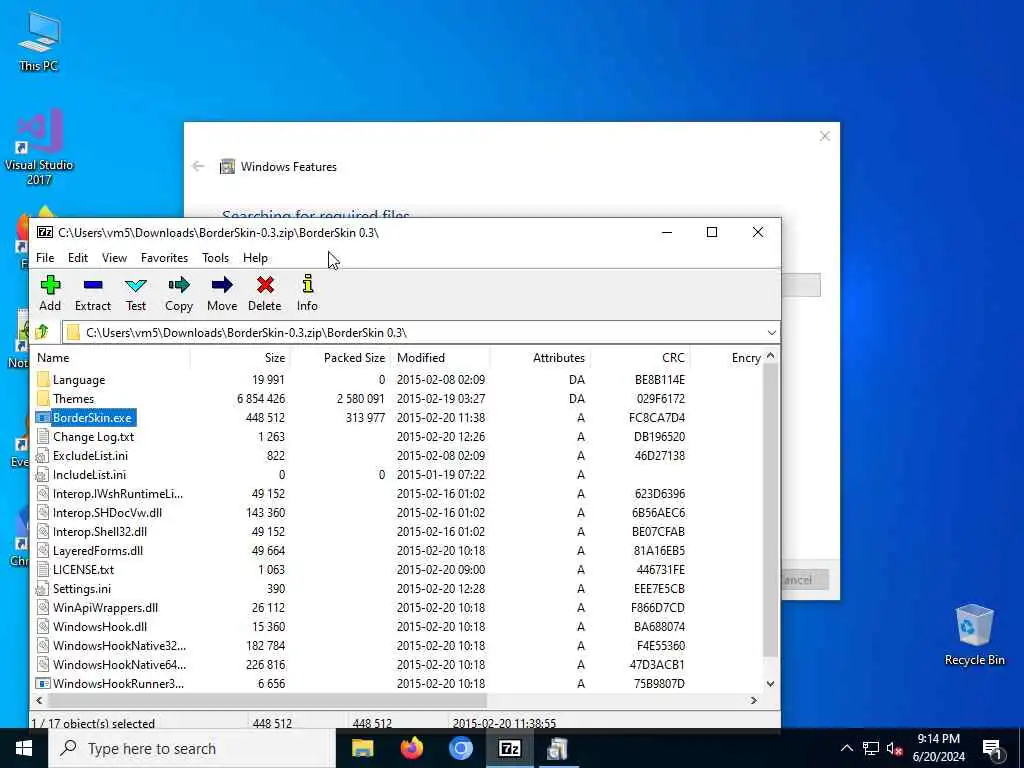
Task: Click Windows Features back arrow
Action: 199,167
